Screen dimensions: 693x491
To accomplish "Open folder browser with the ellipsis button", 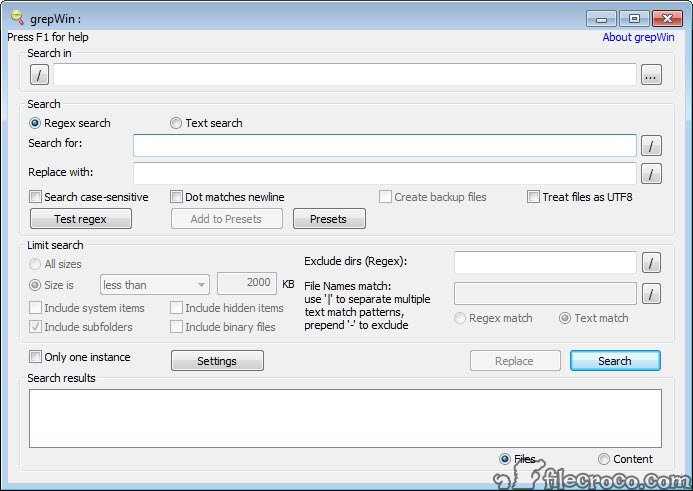I will (x=651, y=74).
